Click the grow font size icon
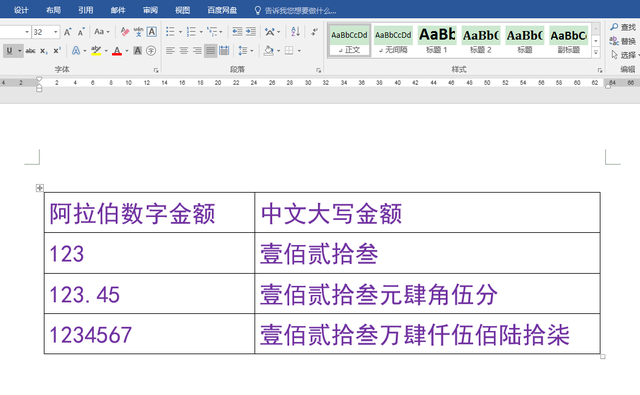This screenshot has height=395, width=640. [x=68, y=32]
